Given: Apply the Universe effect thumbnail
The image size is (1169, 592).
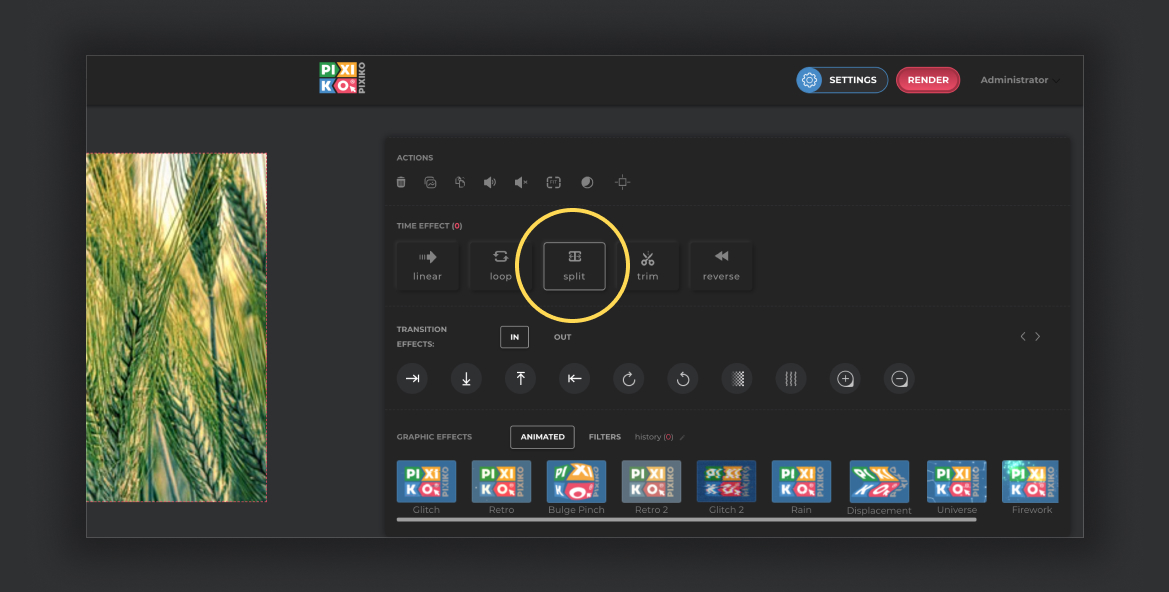Looking at the screenshot, I should click(957, 482).
